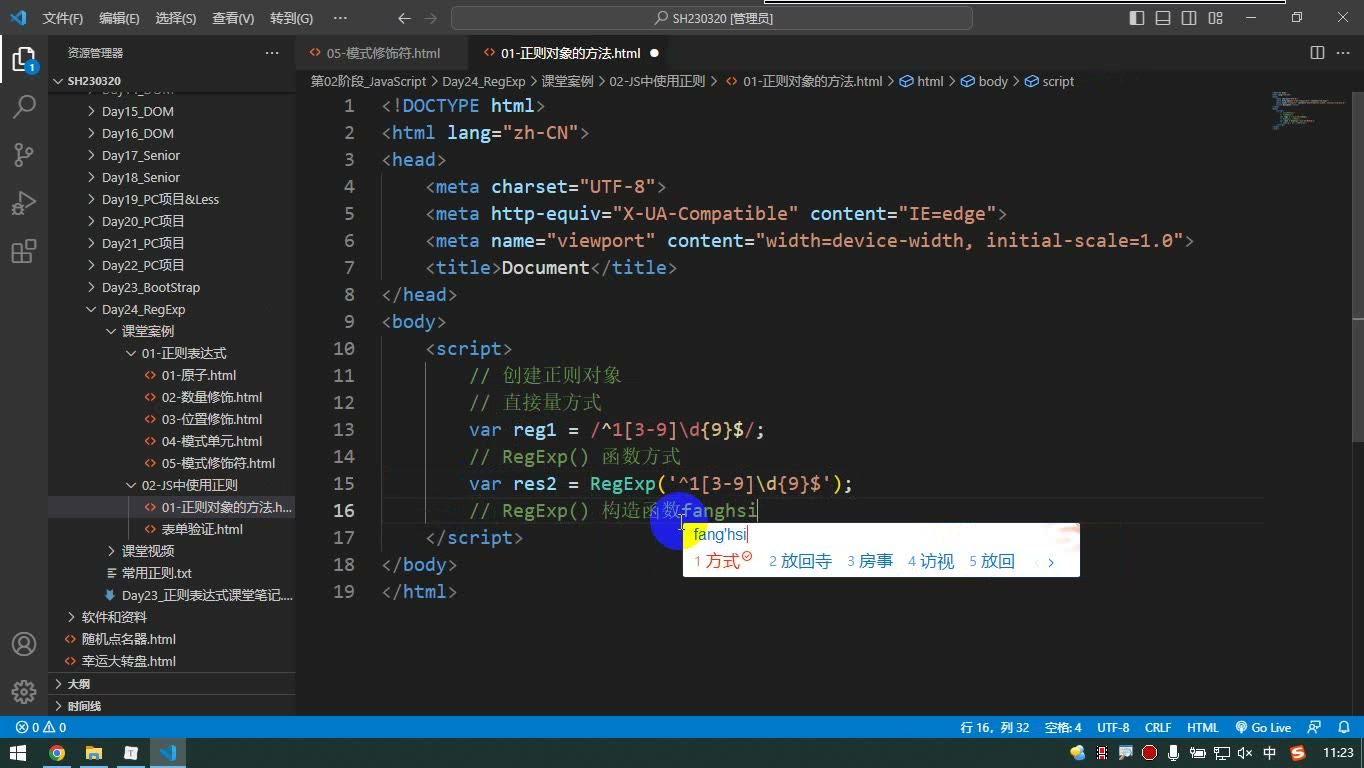Open Explorer panel More Actions ellipsis
The height and width of the screenshot is (768, 1364).
[272, 53]
